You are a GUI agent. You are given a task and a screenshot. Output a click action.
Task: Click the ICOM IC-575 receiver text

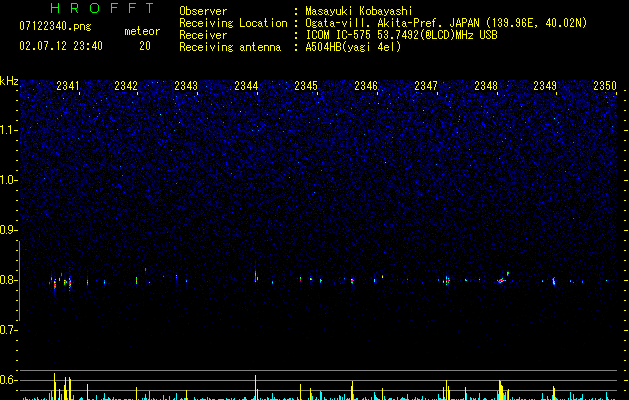tap(401, 35)
